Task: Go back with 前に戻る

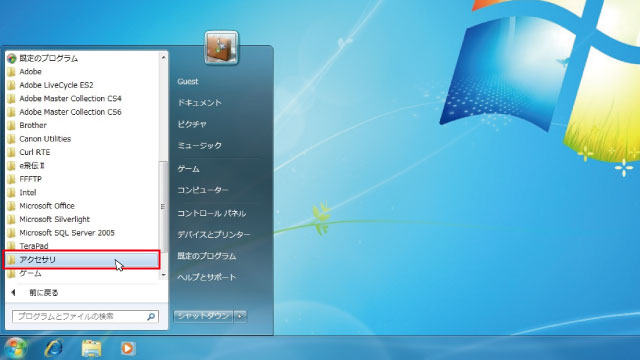Action: tap(44, 293)
